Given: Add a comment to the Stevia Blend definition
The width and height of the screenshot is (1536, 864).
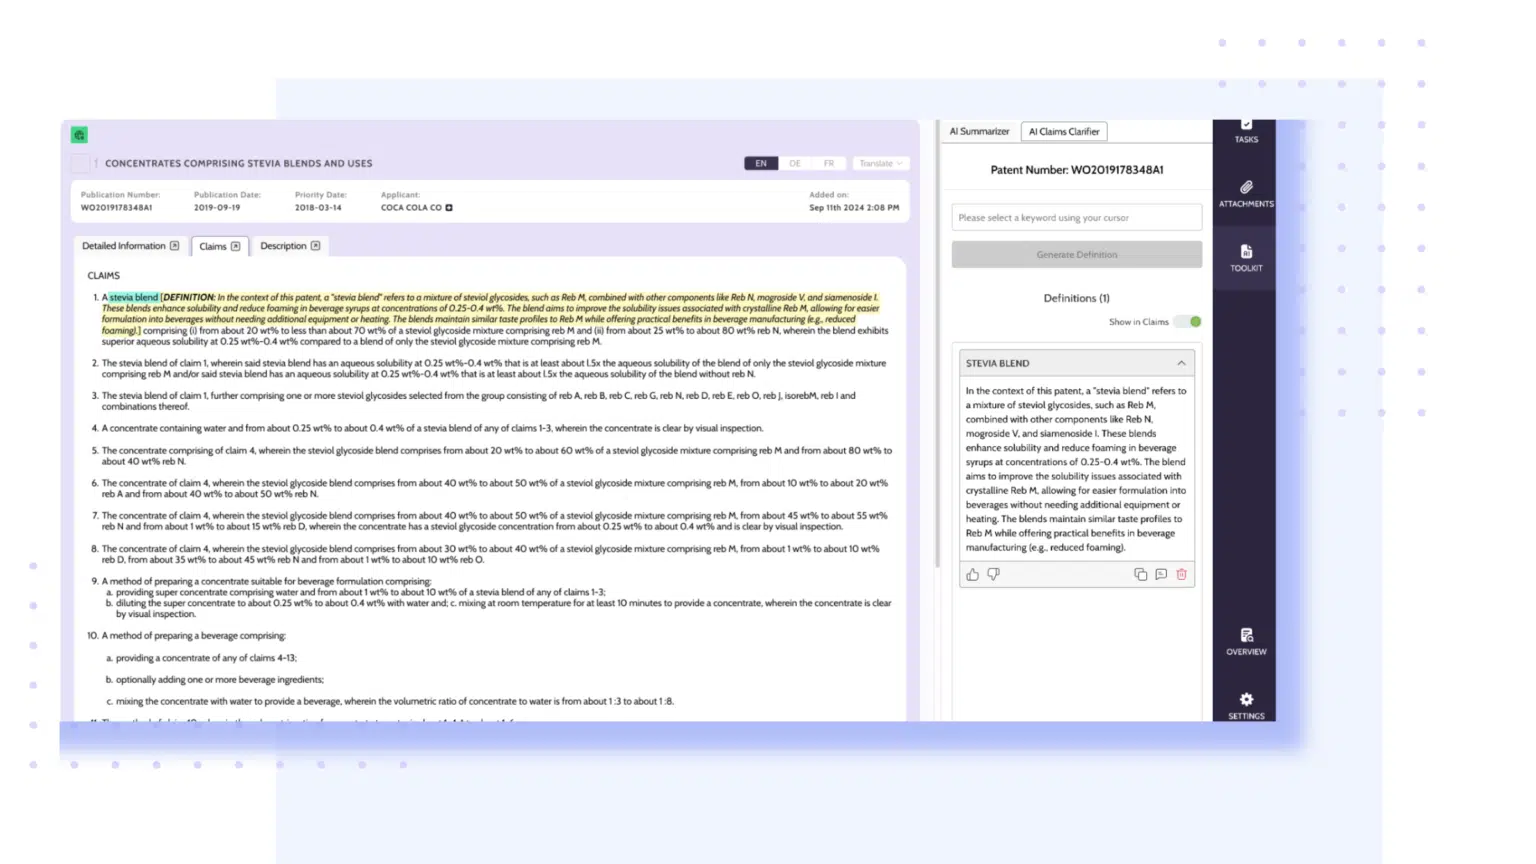Looking at the screenshot, I should coord(1161,574).
